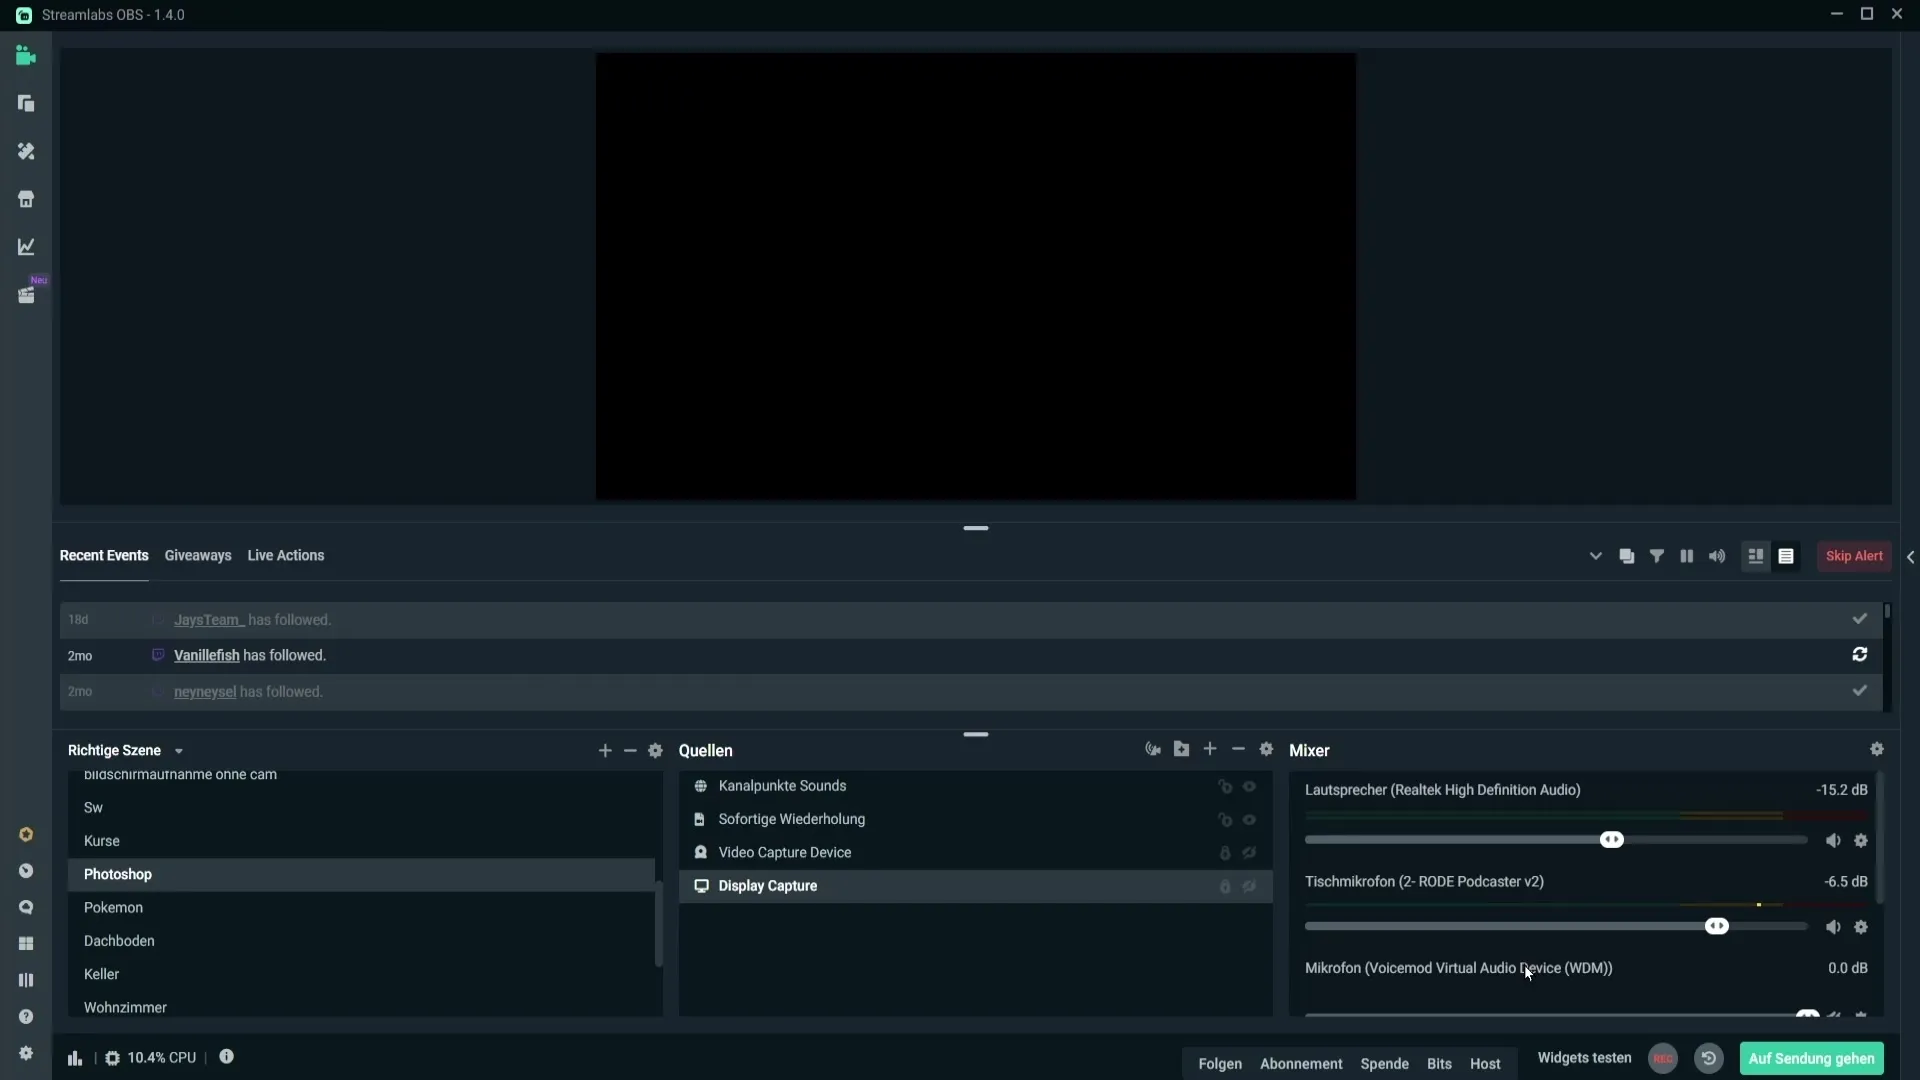Select the Photoshop scene in list
The image size is (1920, 1080).
click(117, 873)
